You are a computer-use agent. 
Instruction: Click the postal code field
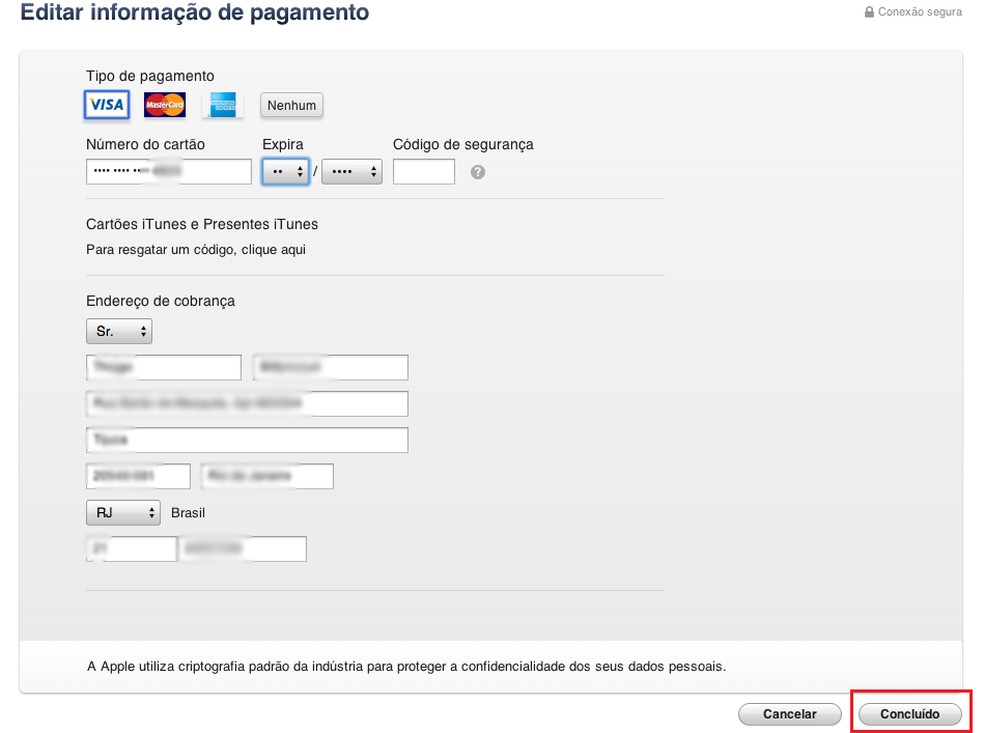[138, 475]
